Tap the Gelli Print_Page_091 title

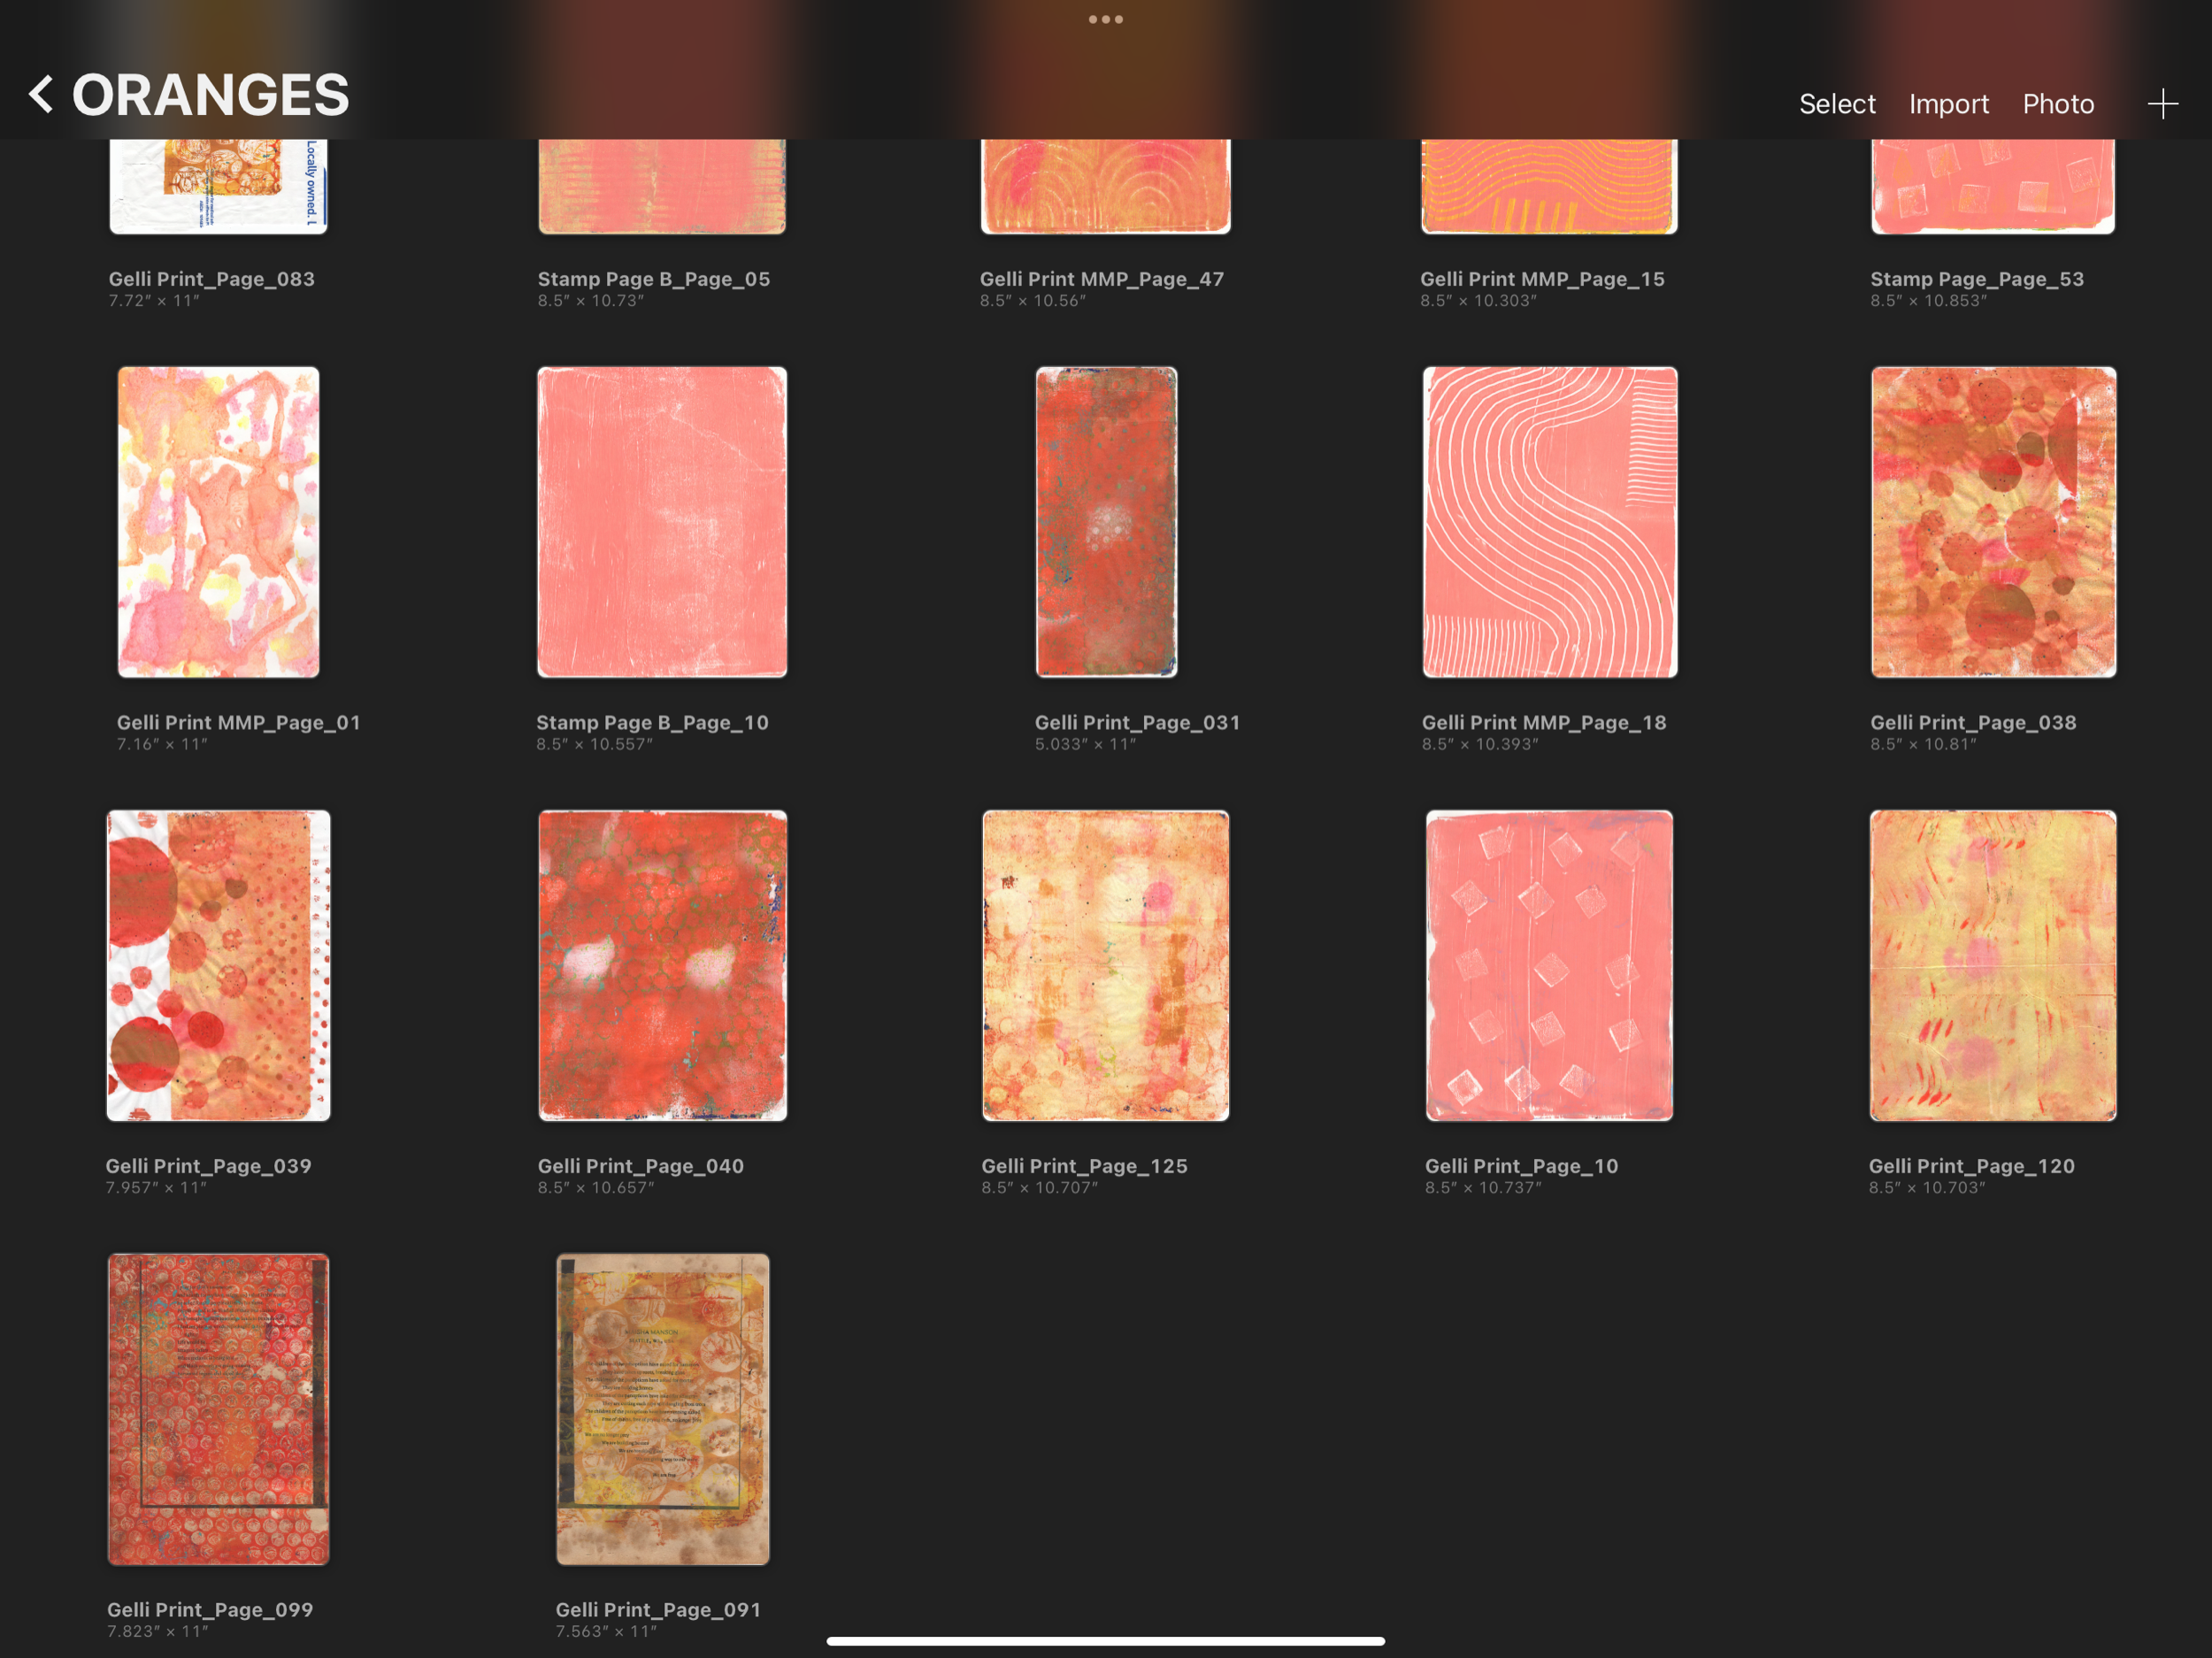click(x=659, y=1610)
